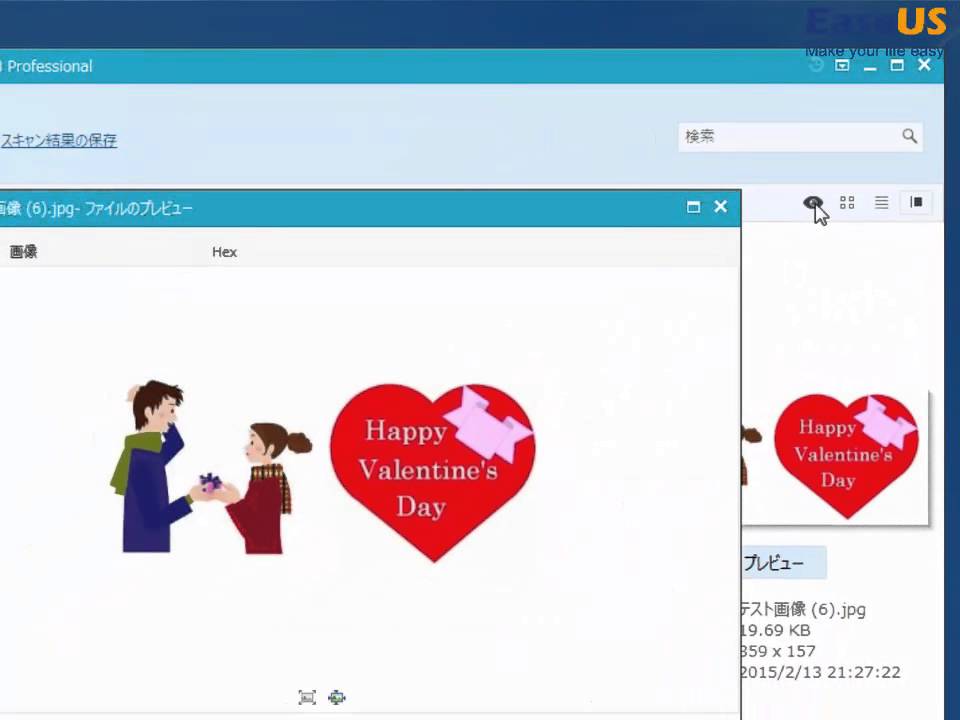Click スキャン結果の保存 link
The width and height of the screenshot is (960, 720).
59,140
